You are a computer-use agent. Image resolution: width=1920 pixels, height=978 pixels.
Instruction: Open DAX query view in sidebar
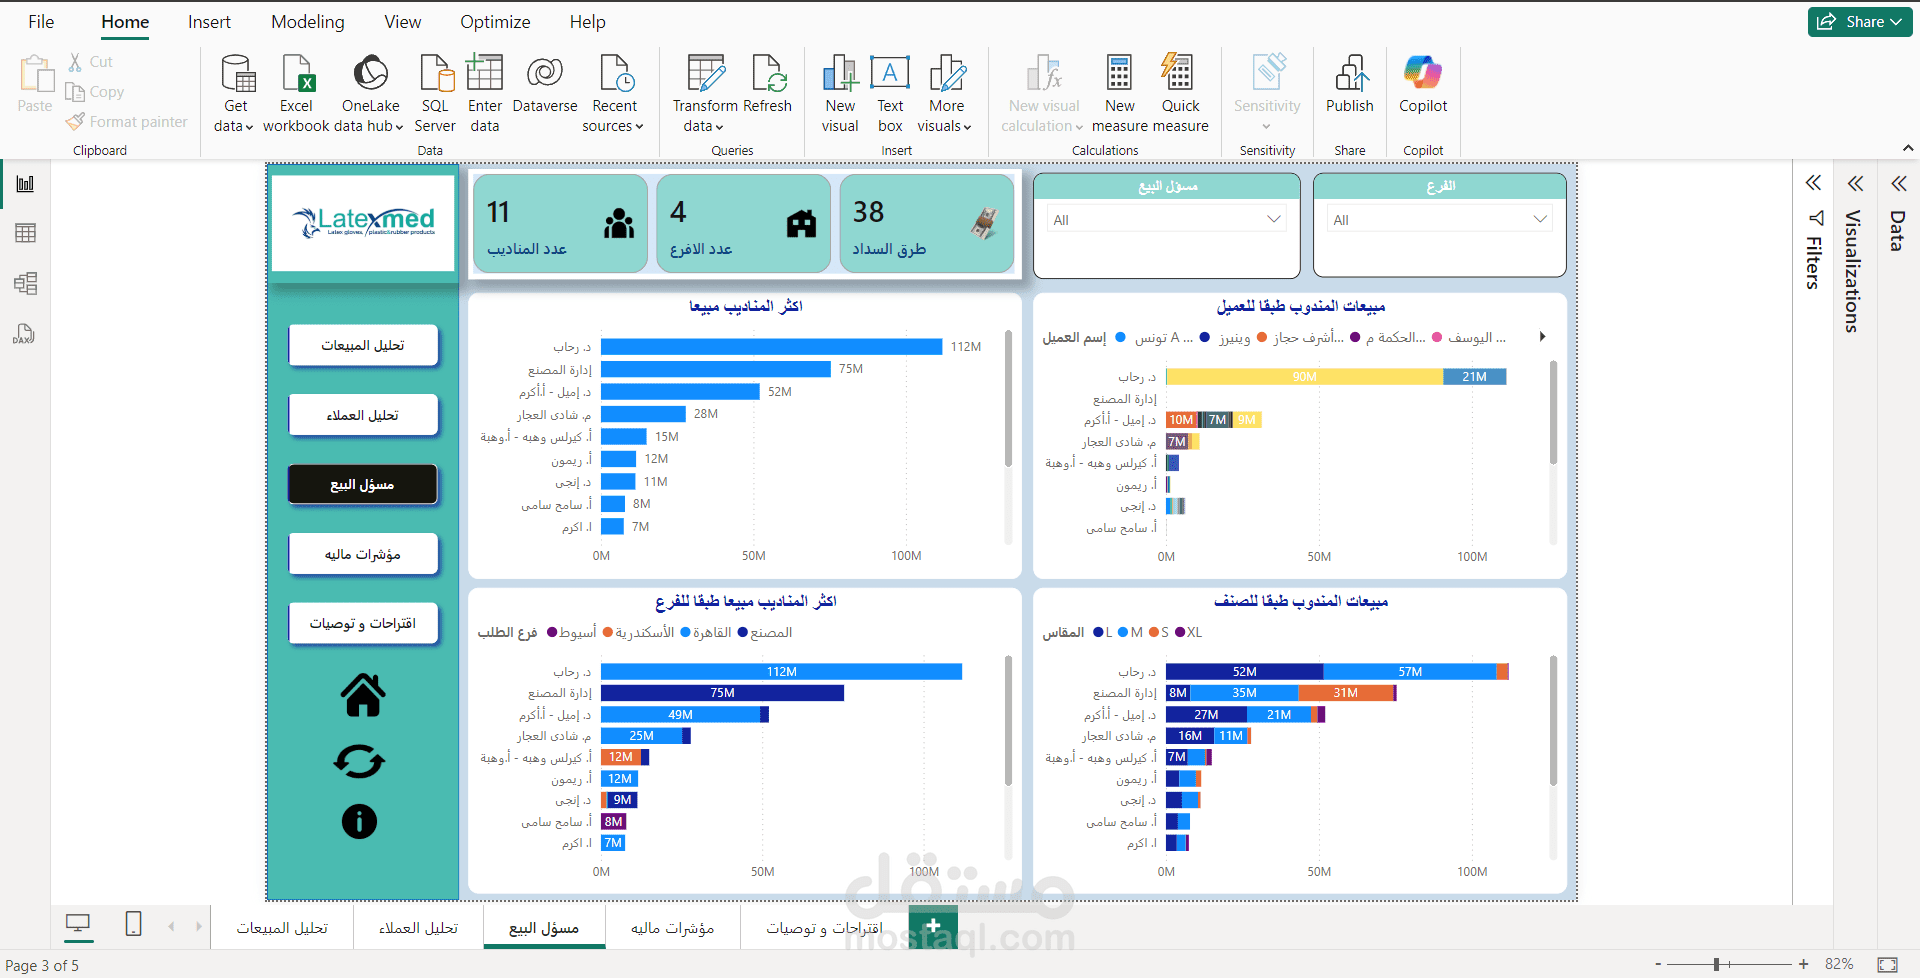(25, 334)
